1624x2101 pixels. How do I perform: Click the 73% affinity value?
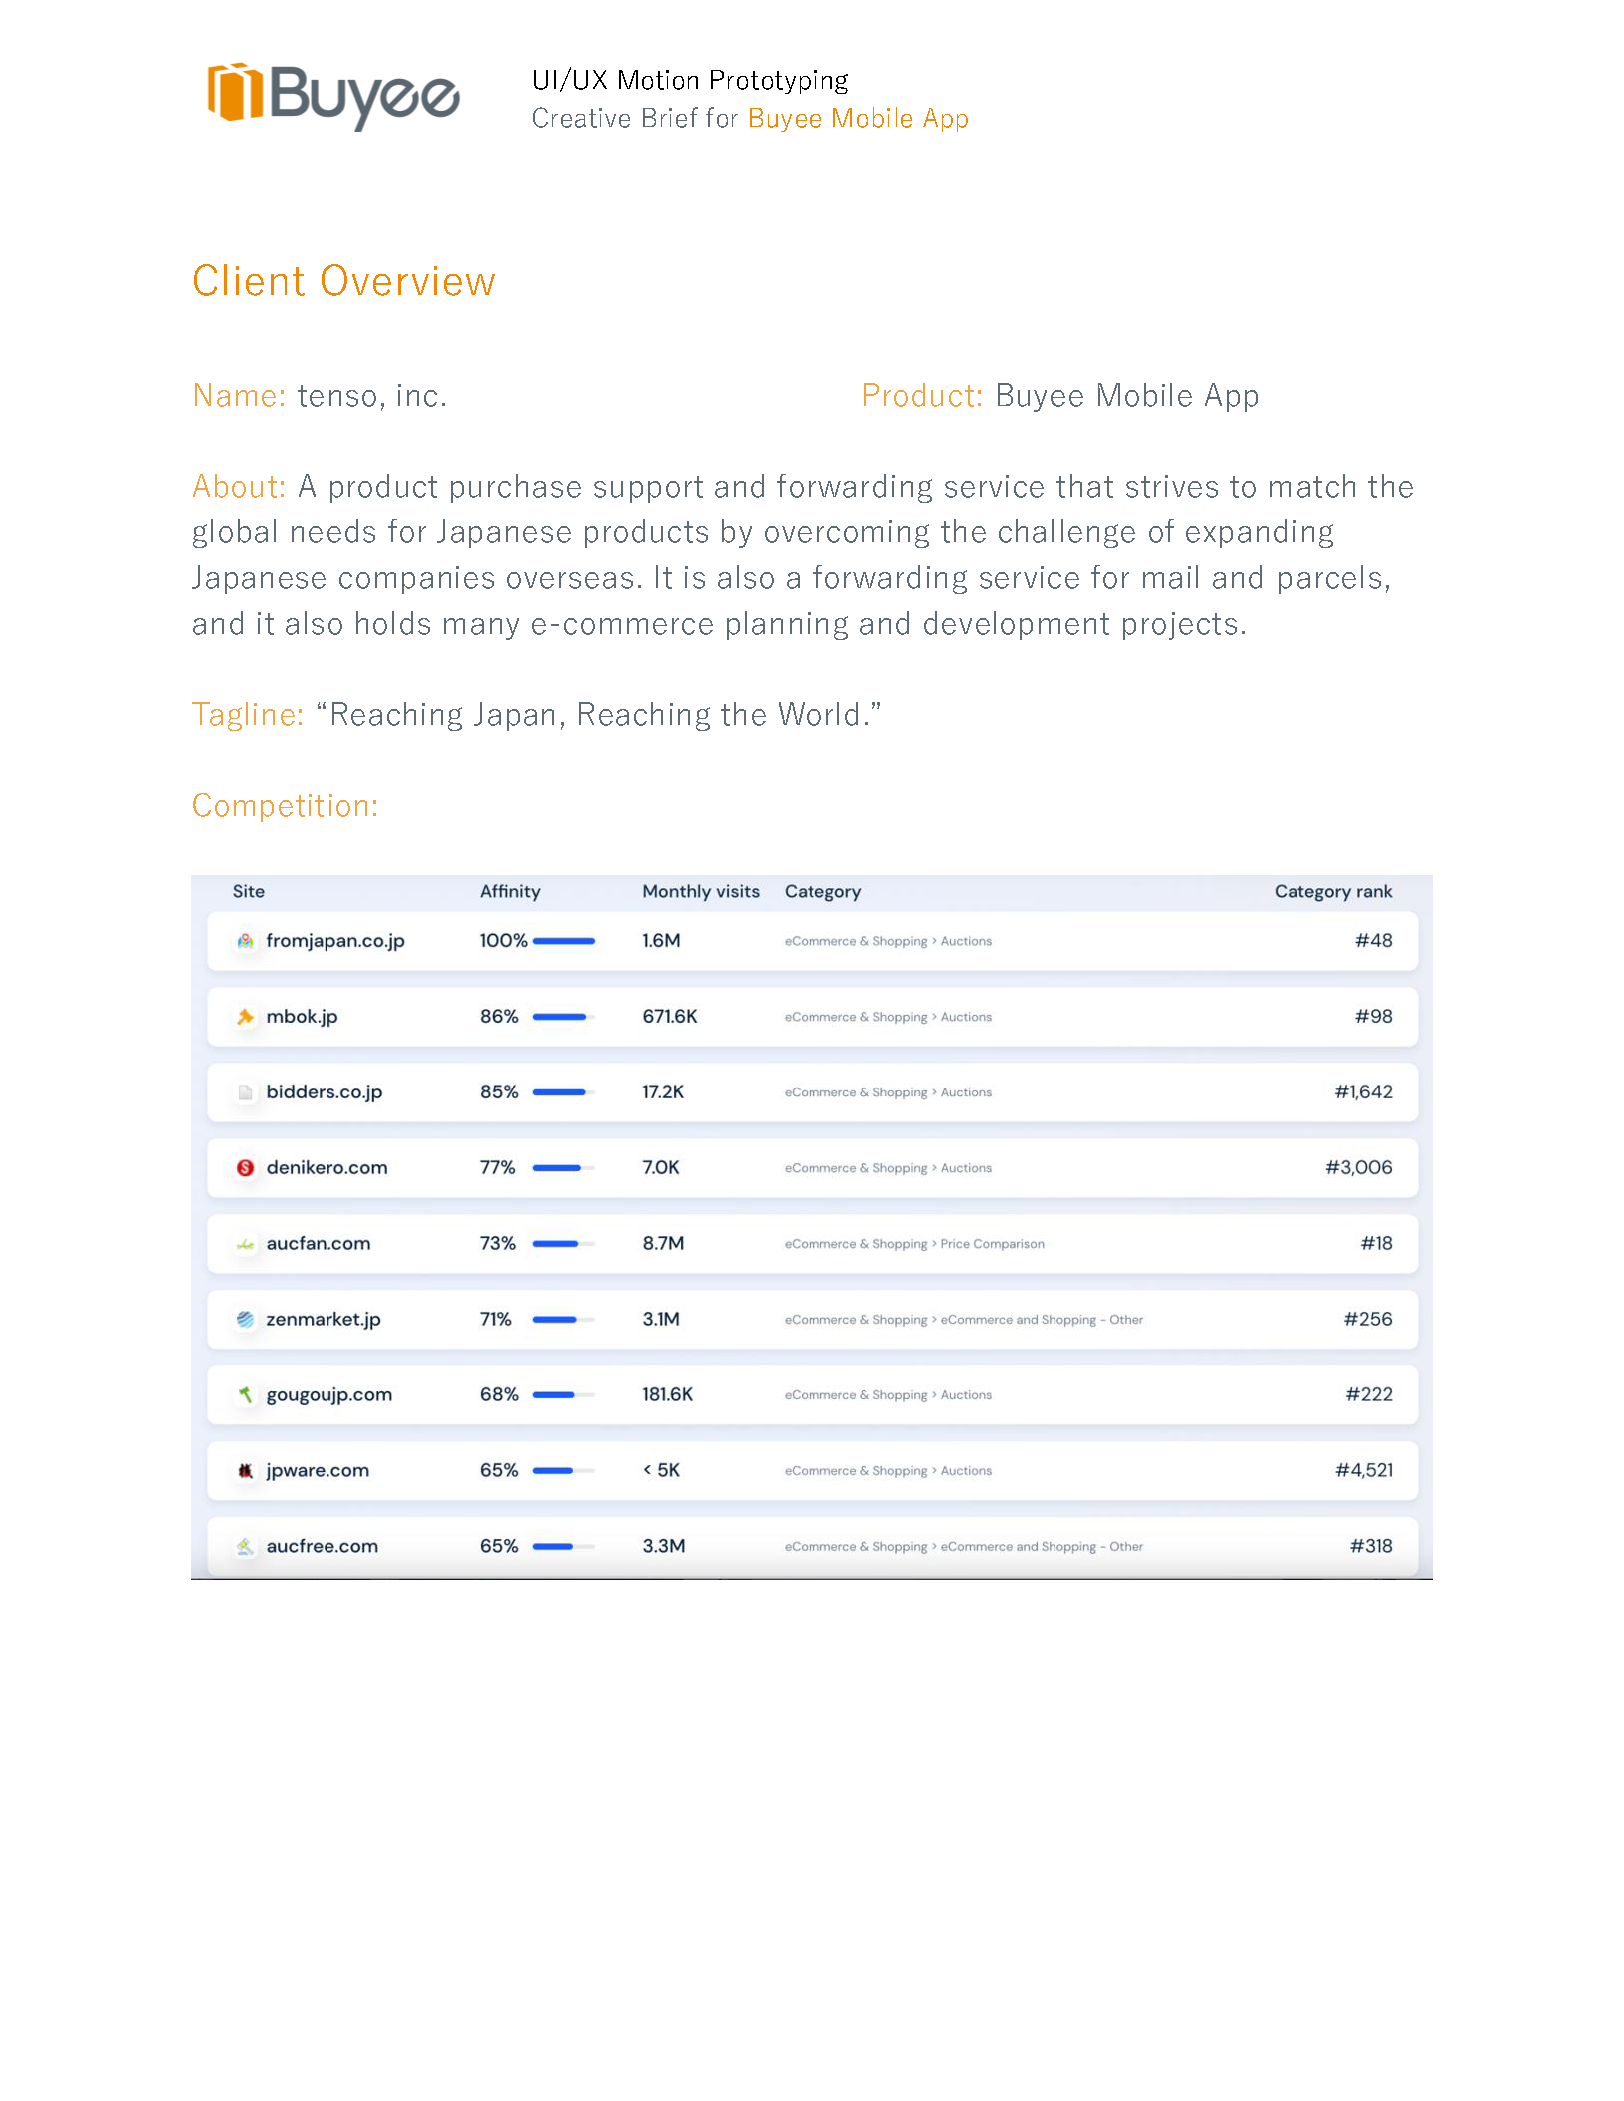pos(497,1244)
